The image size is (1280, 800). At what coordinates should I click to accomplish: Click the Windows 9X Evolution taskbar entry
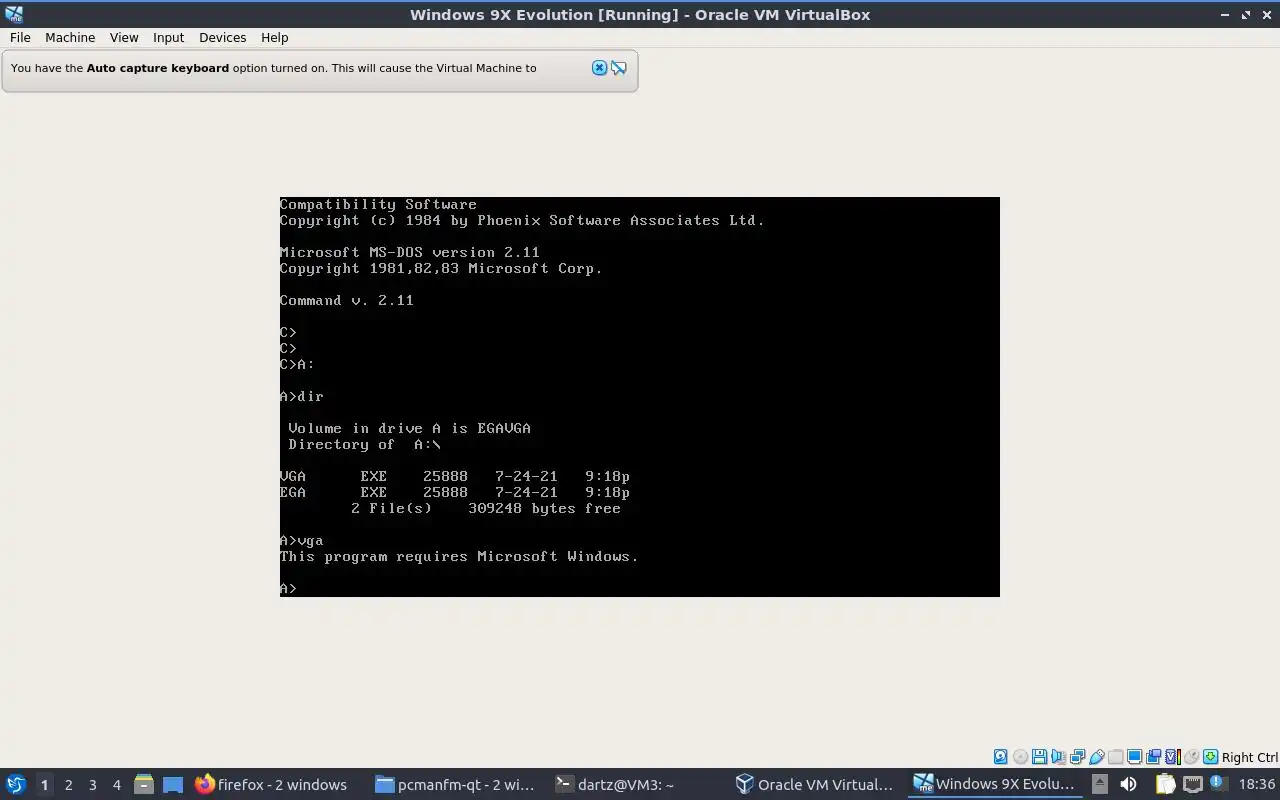click(995, 784)
